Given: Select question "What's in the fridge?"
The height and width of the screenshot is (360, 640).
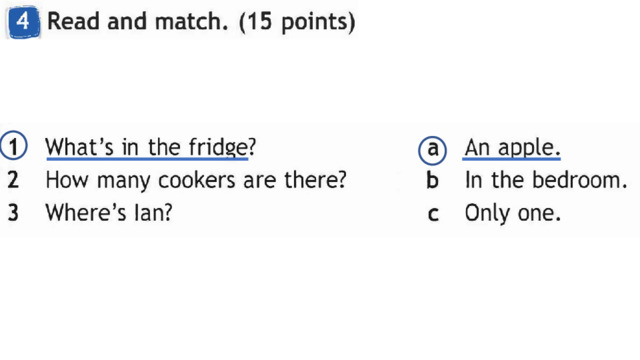Looking at the screenshot, I should tap(151, 147).
